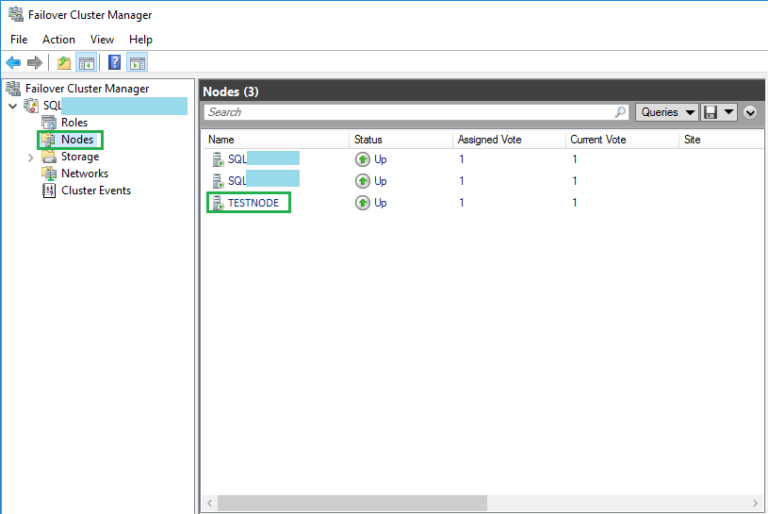Open the Help question mark icon
Image resolution: width=768 pixels, height=514 pixels.
tap(115, 62)
